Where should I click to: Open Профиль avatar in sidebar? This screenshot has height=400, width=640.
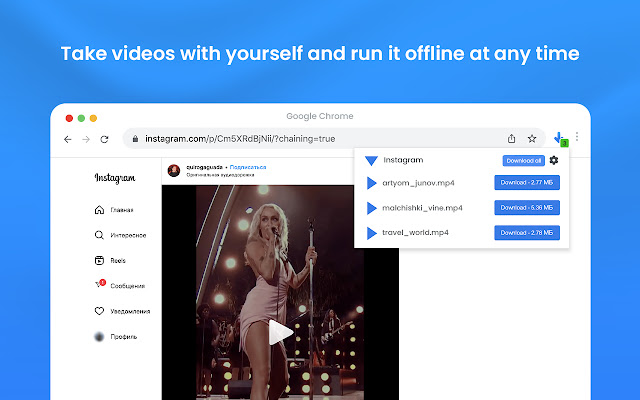[x=99, y=337]
